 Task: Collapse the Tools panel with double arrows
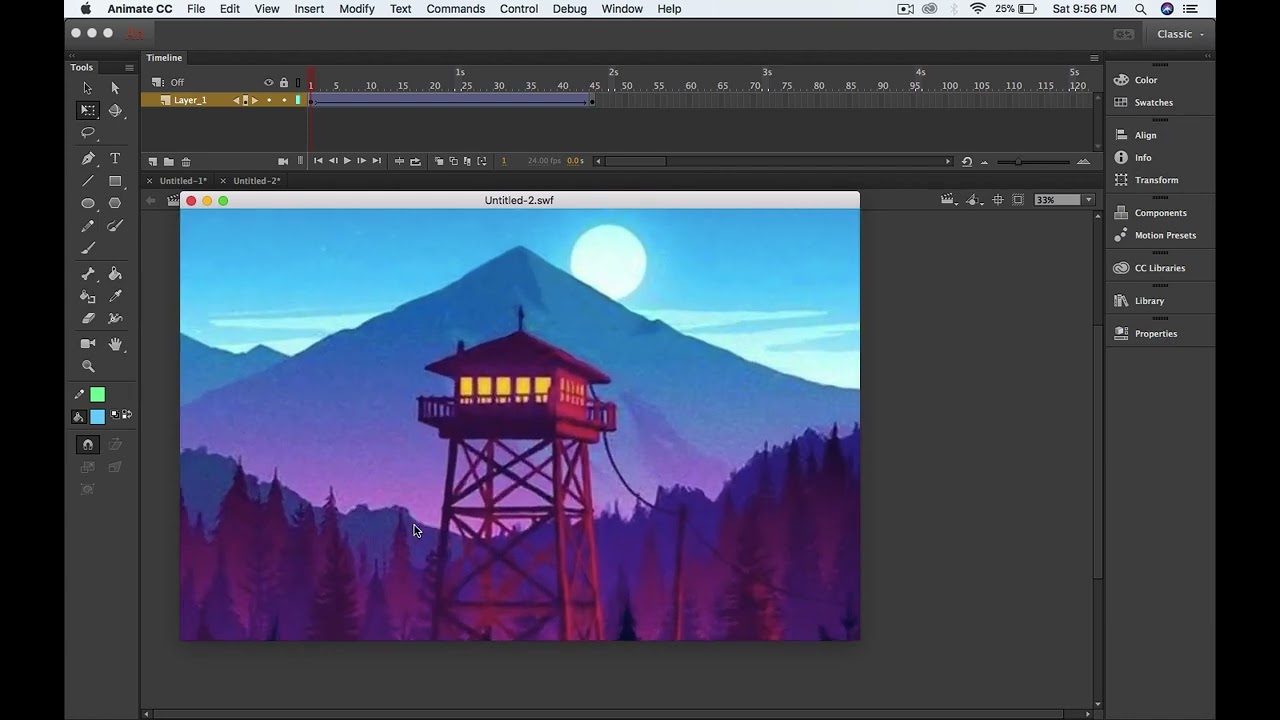(72, 56)
